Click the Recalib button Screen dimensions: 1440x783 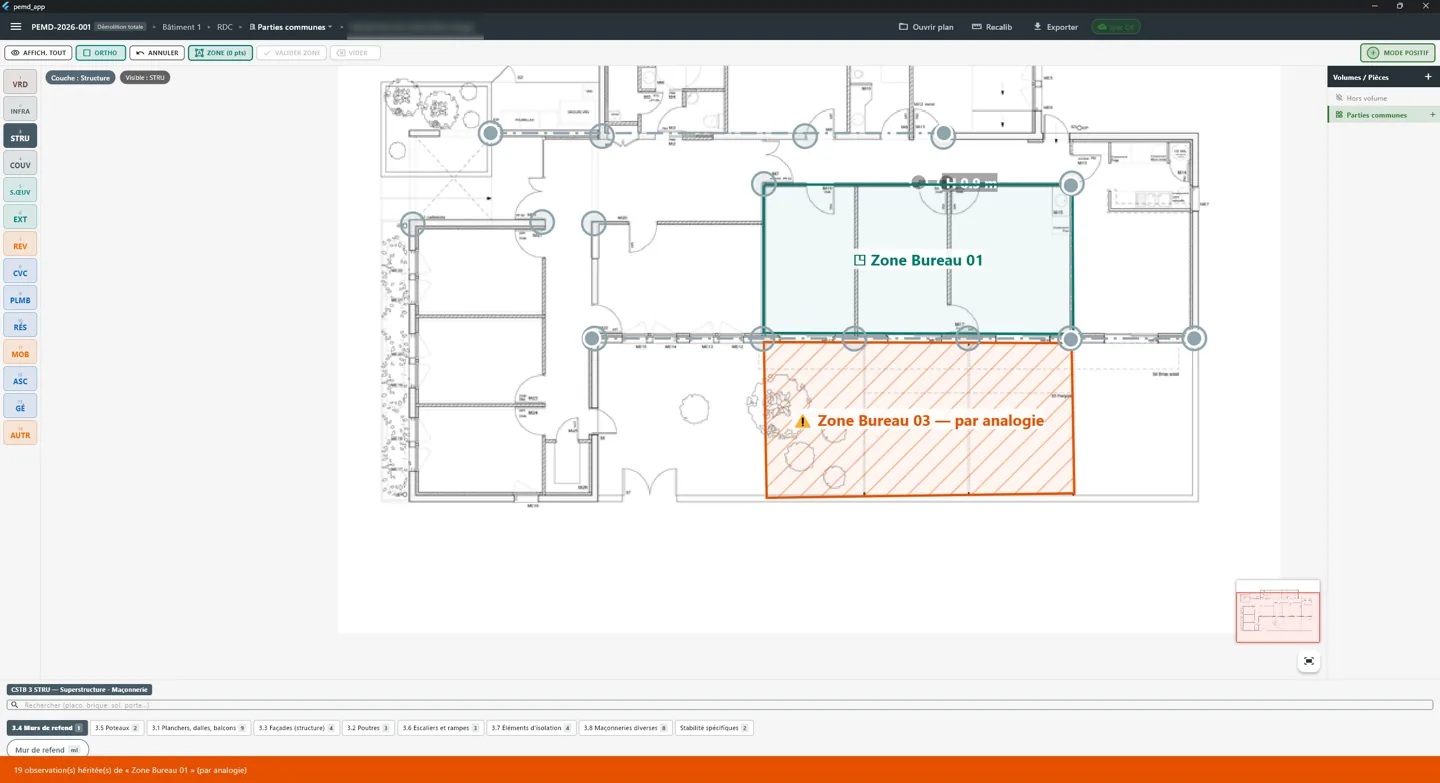(992, 27)
